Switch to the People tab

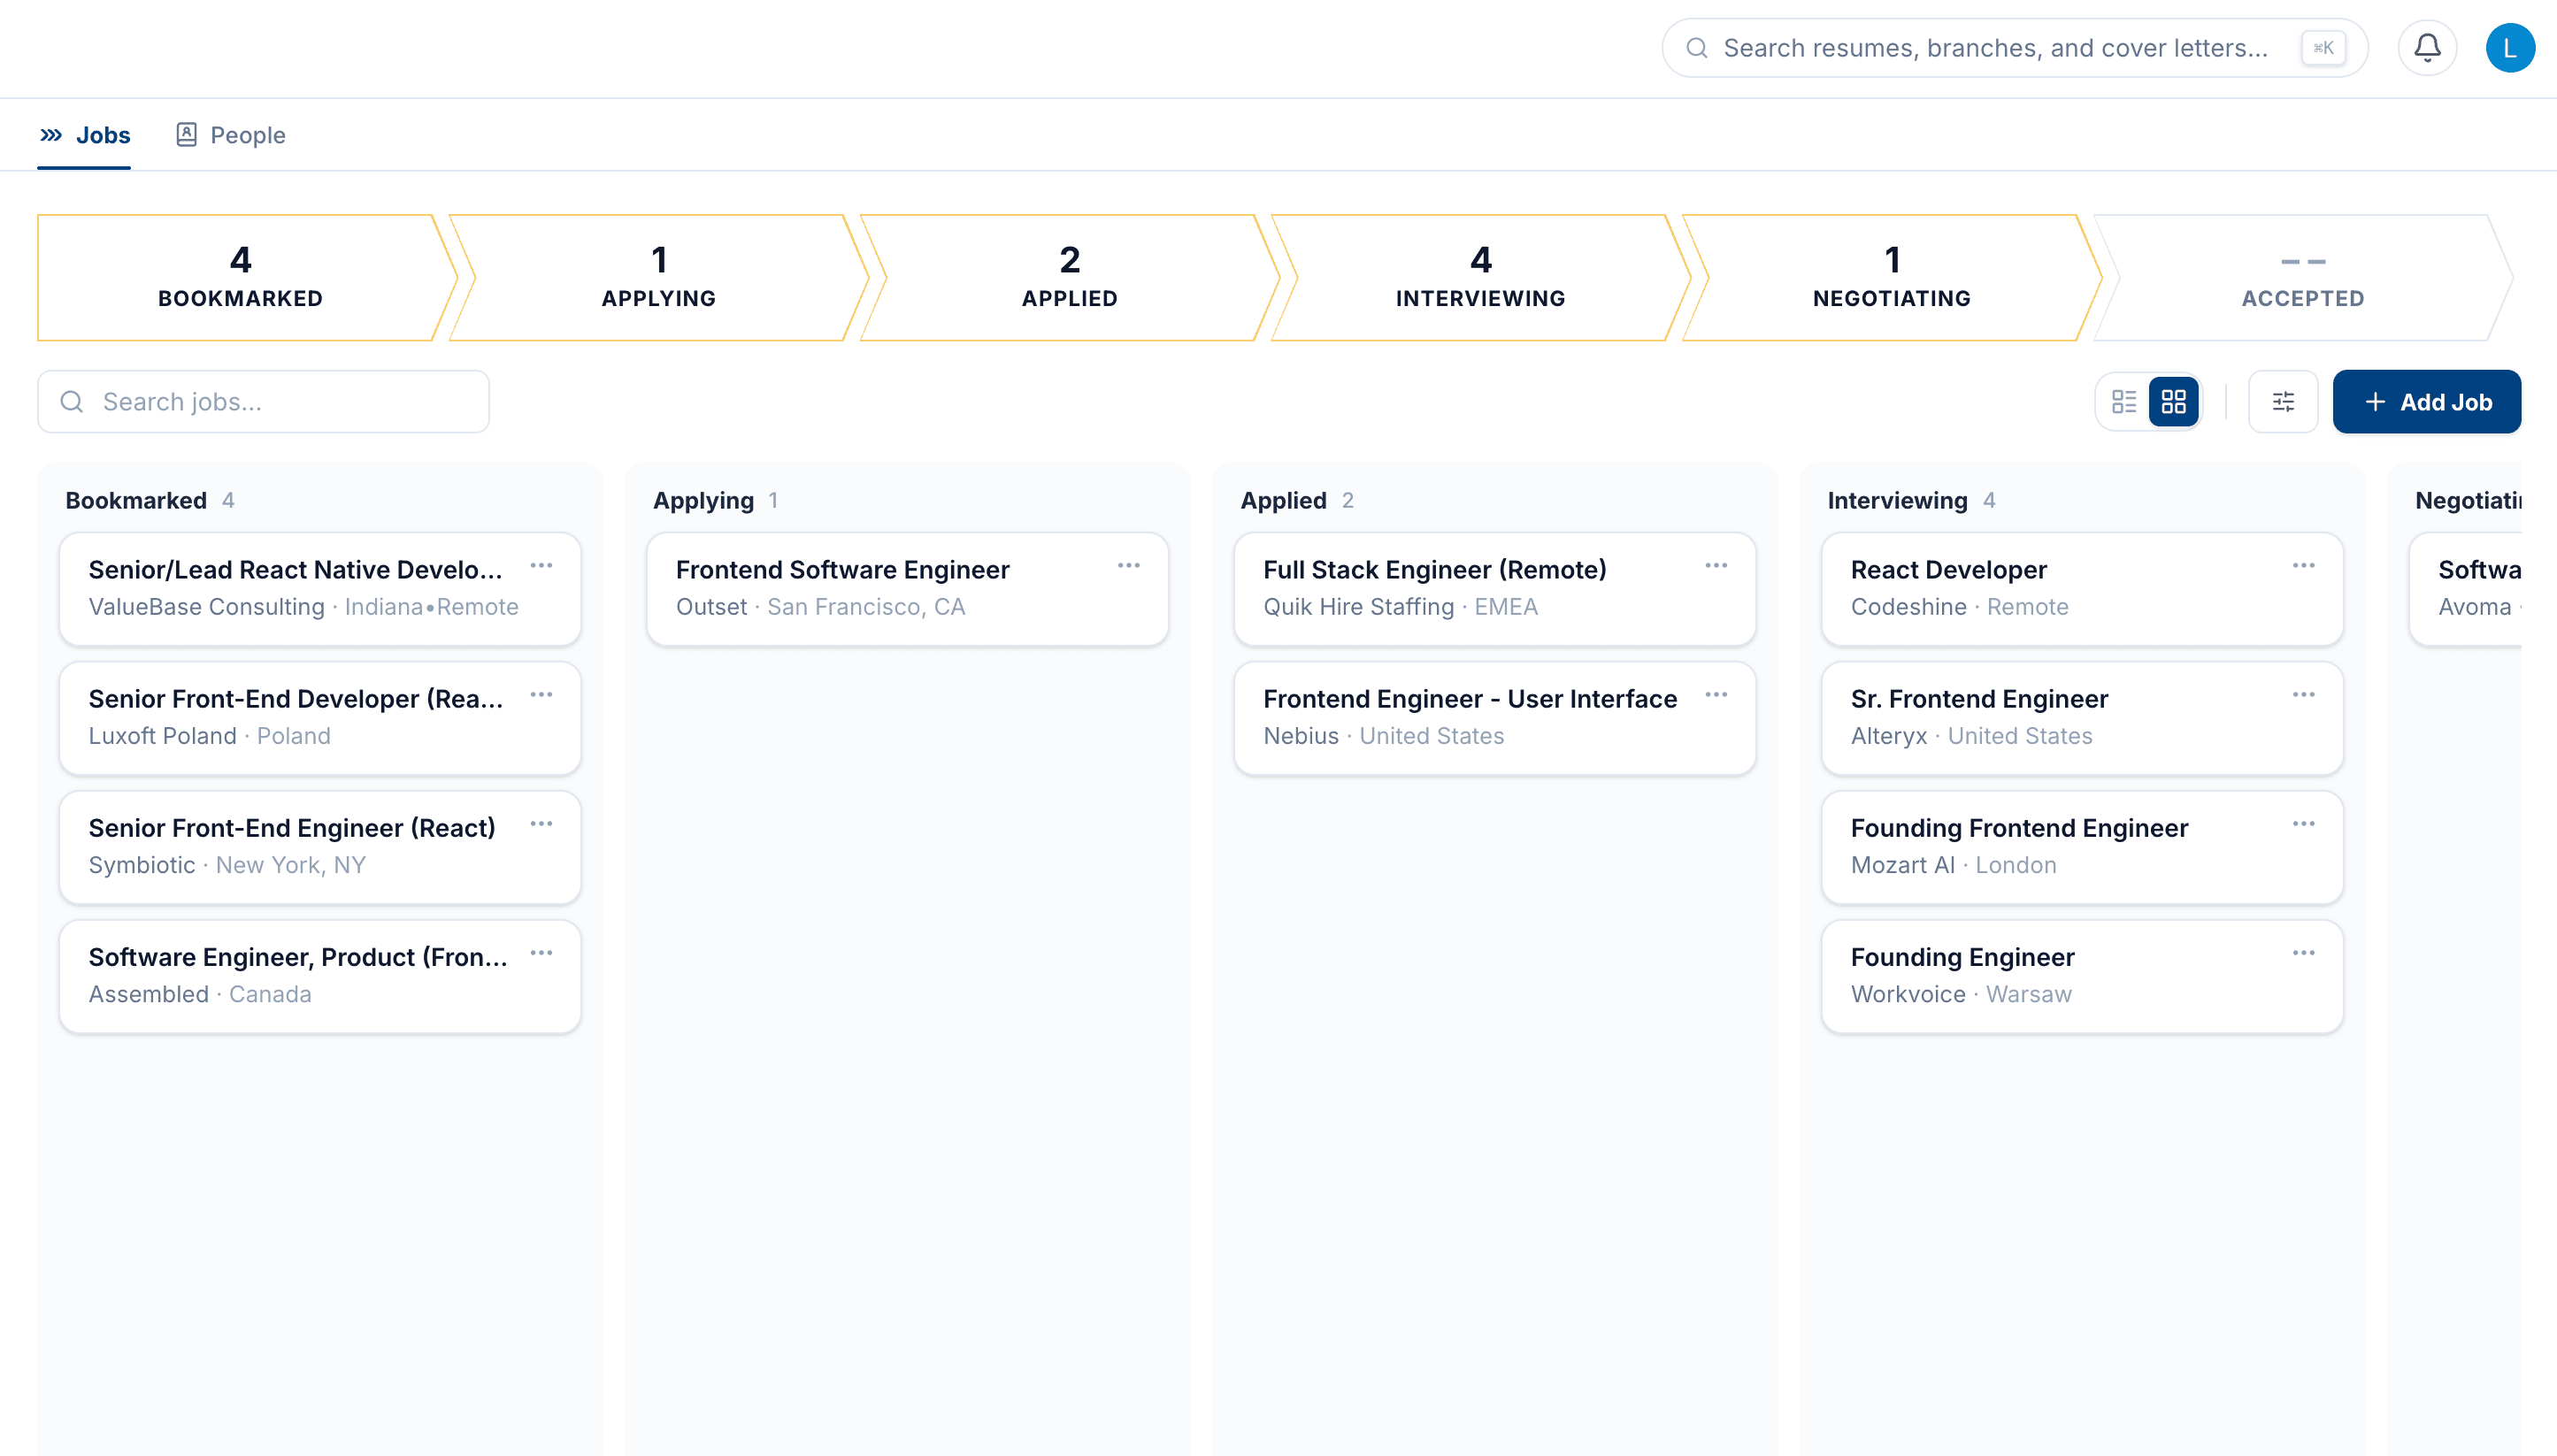(231, 135)
